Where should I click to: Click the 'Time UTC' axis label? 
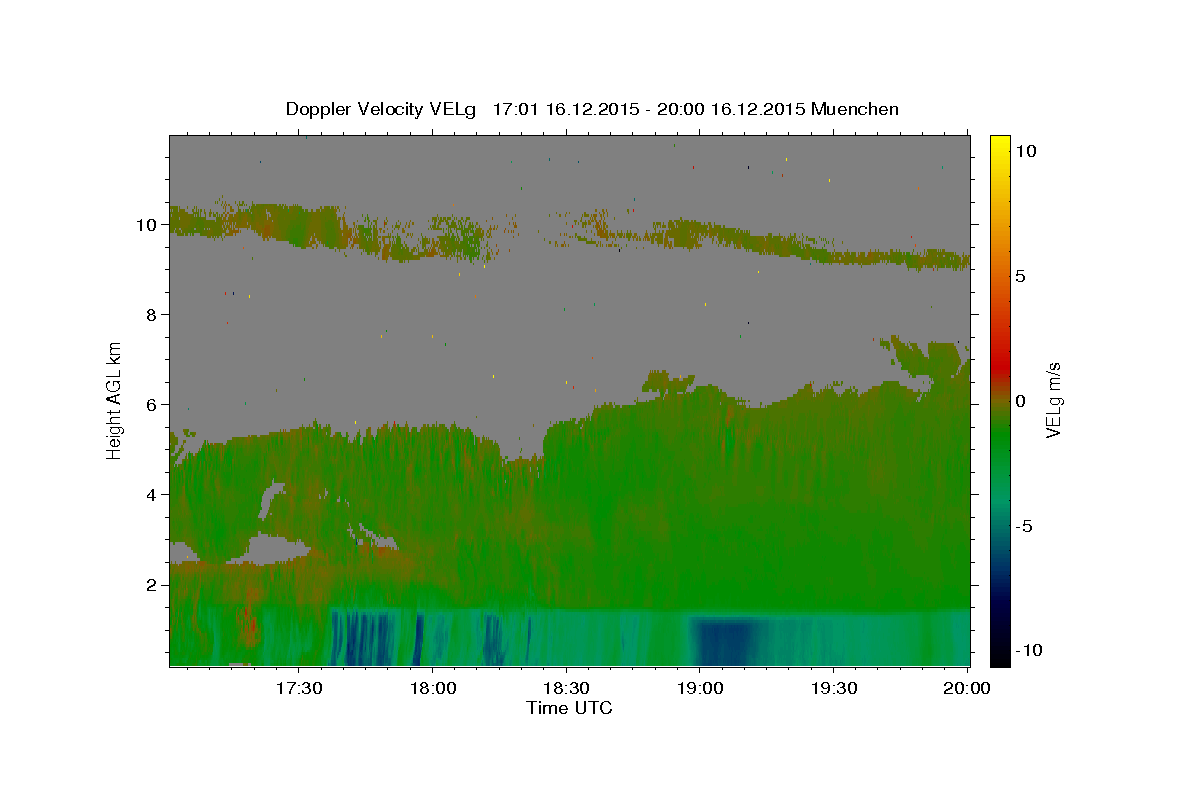569,708
